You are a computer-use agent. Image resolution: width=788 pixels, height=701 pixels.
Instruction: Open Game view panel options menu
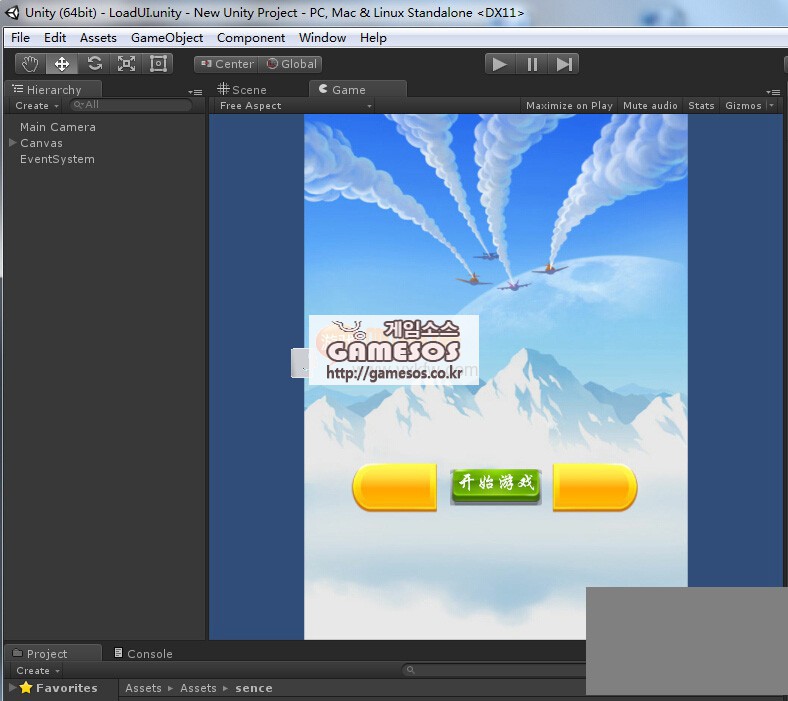773,92
